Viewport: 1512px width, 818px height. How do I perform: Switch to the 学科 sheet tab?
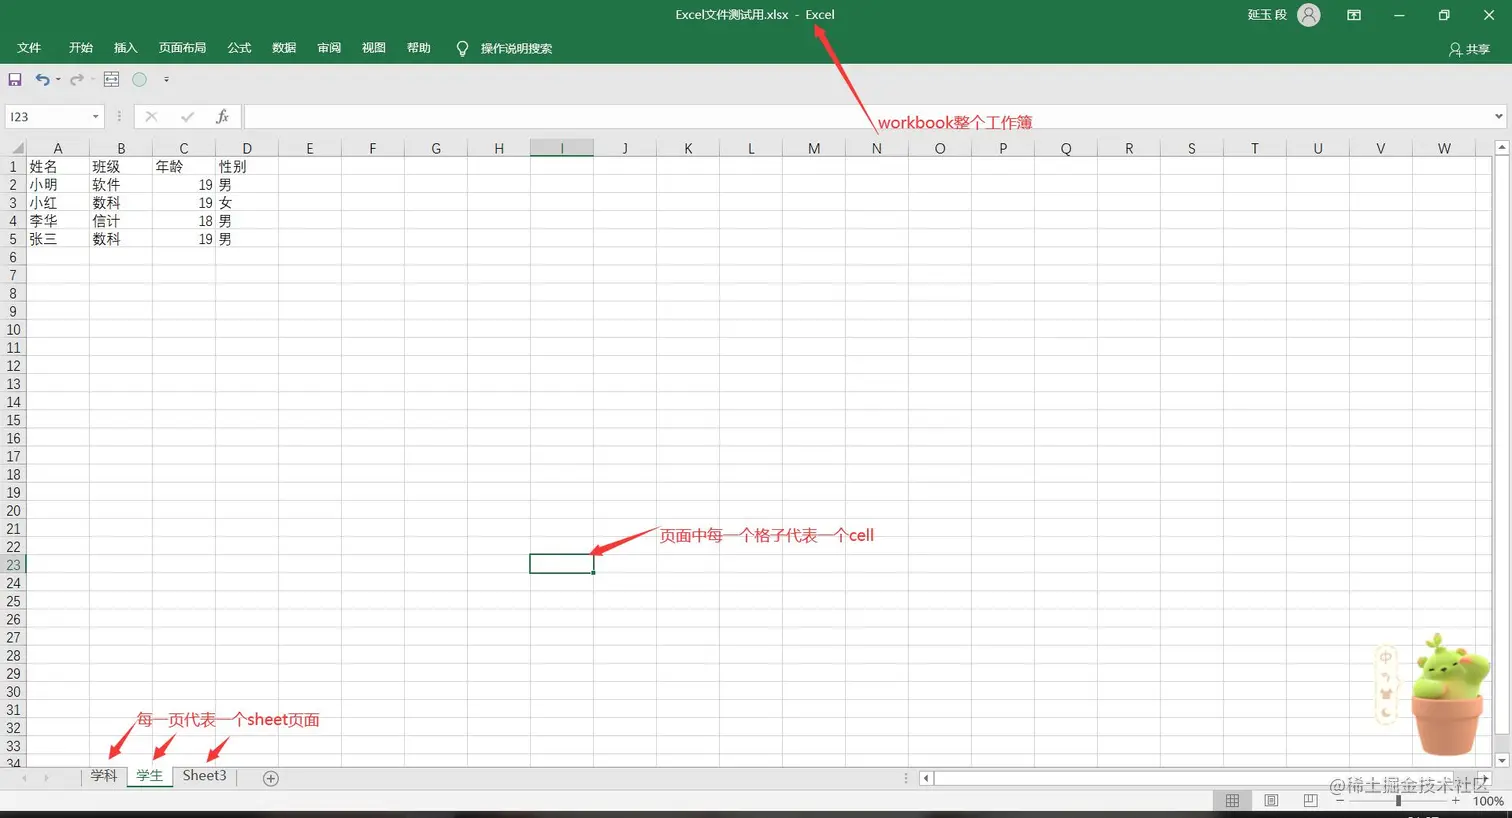(x=104, y=776)
